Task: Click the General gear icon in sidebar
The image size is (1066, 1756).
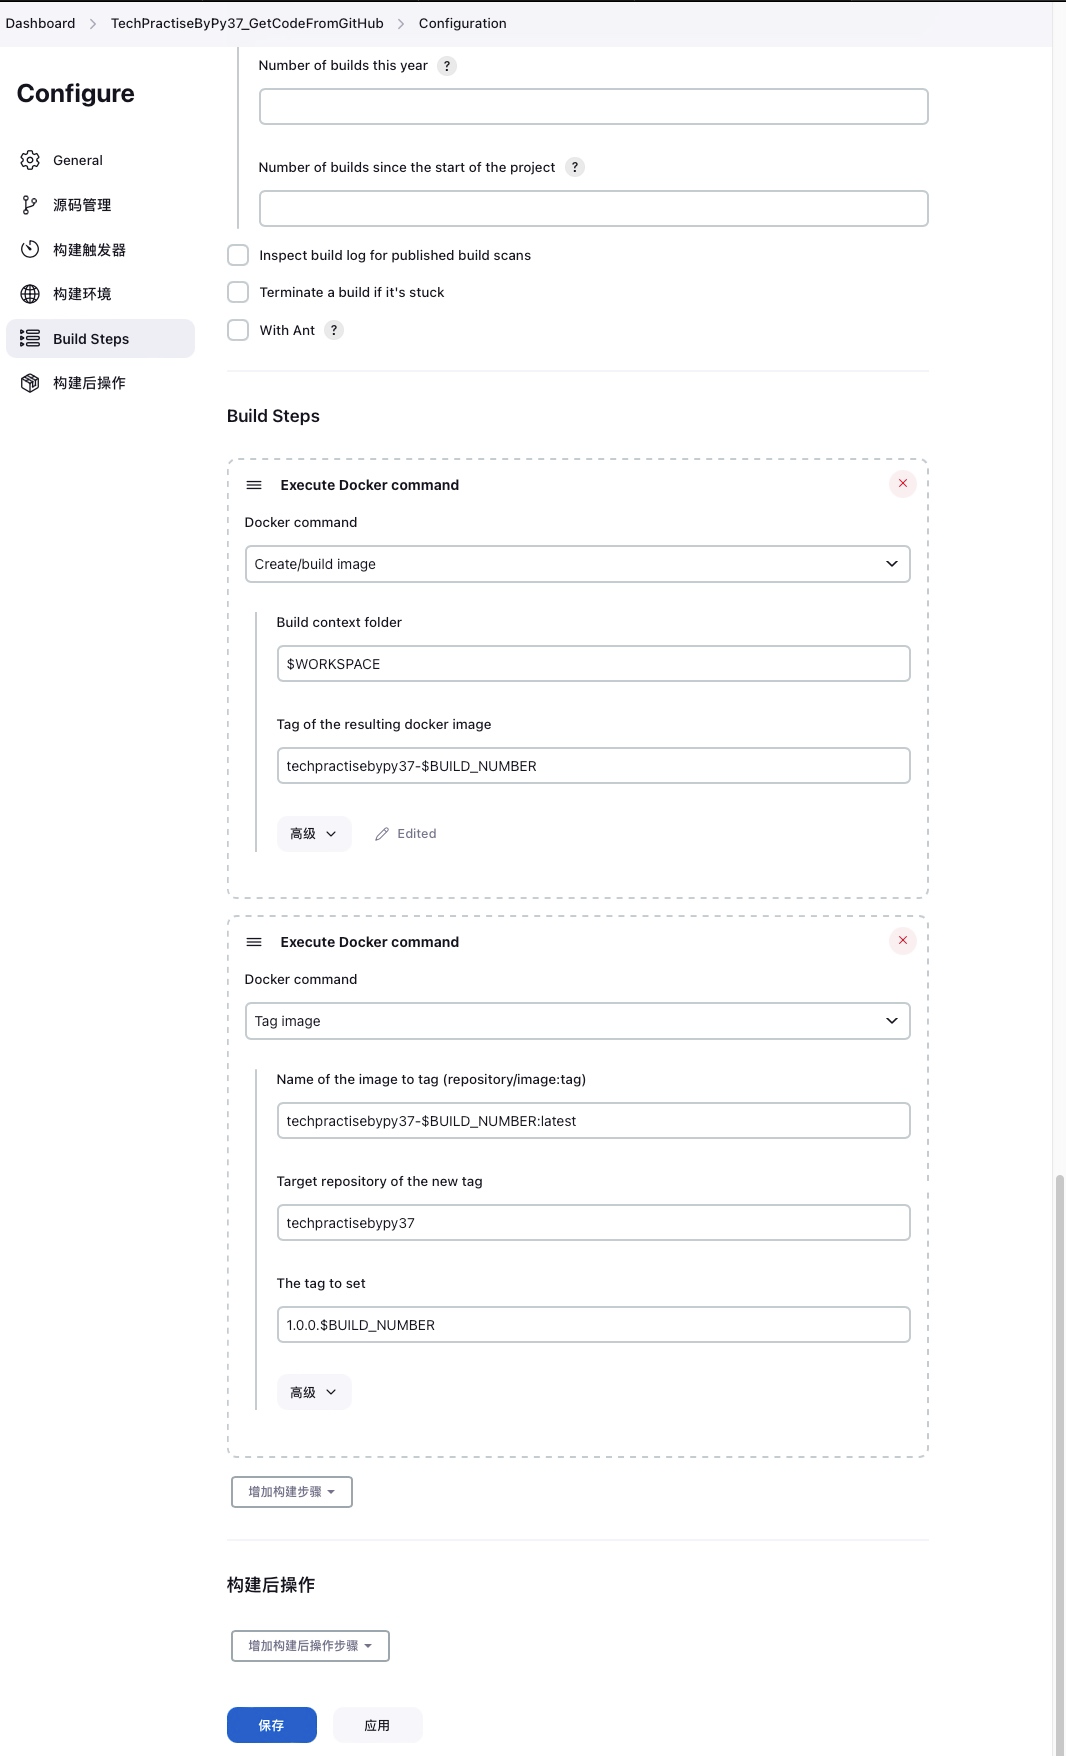Action: point(30,160)
